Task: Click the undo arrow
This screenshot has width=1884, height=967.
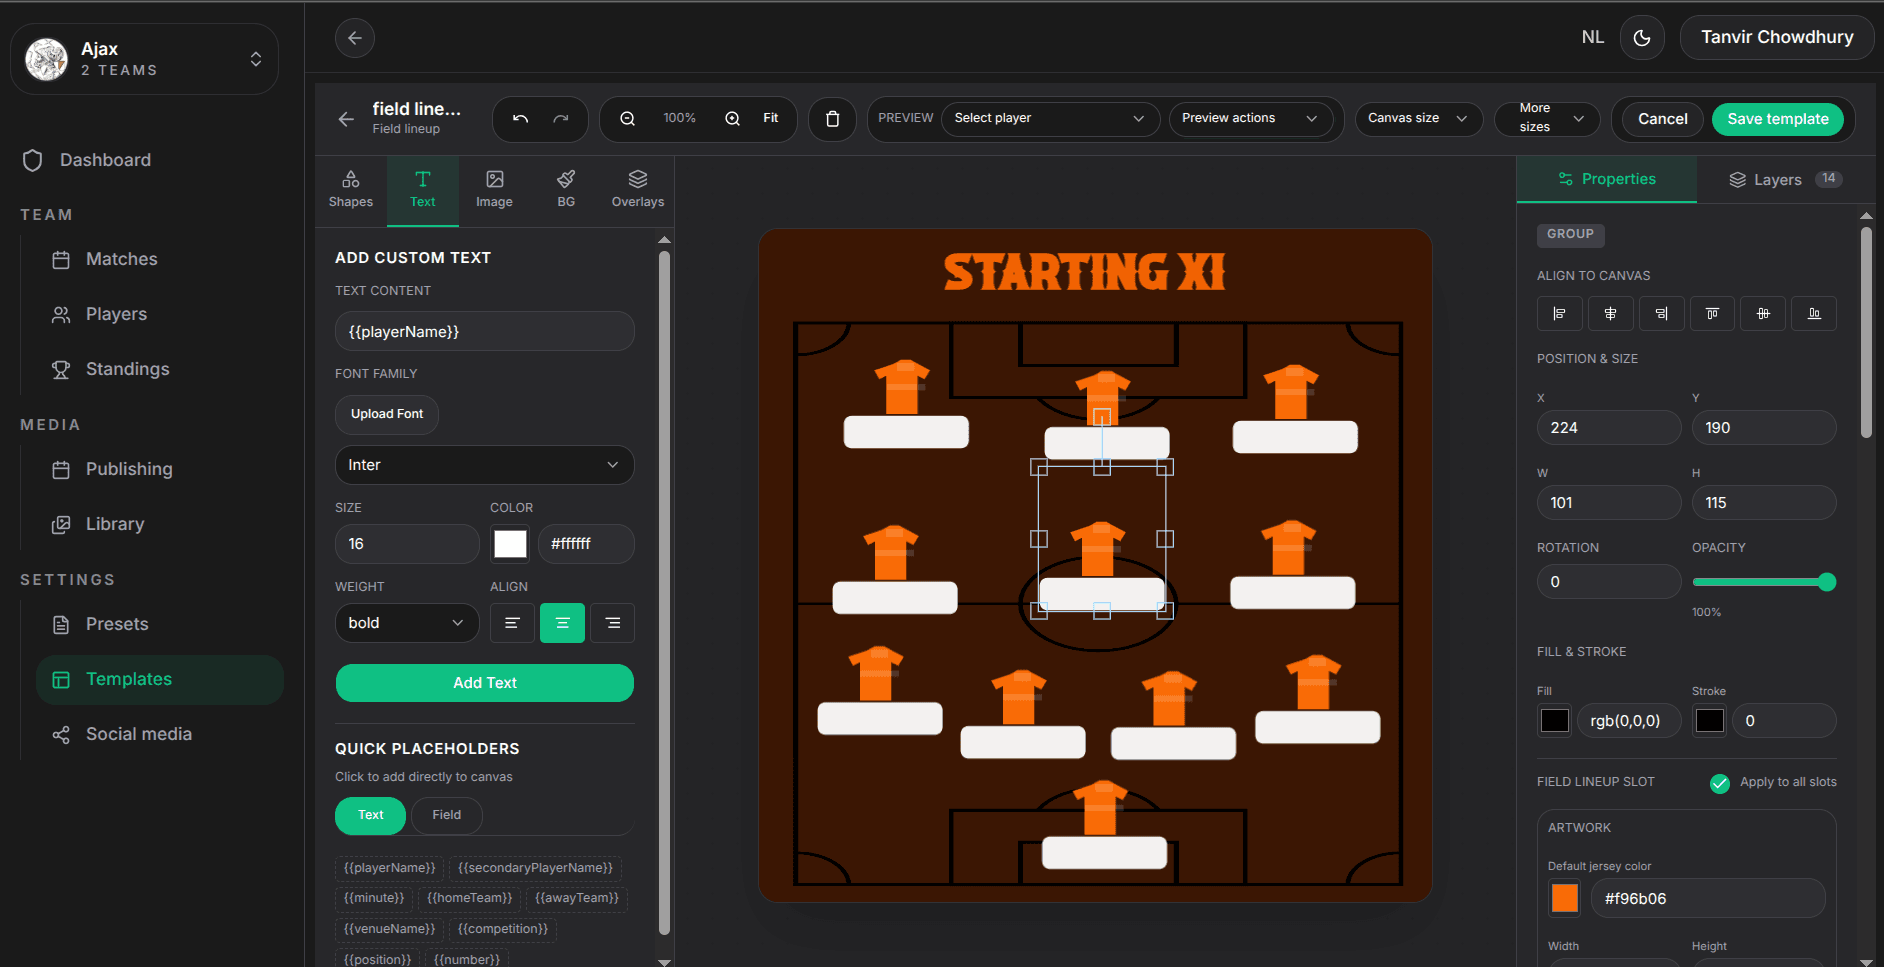Action: (520, 118)
